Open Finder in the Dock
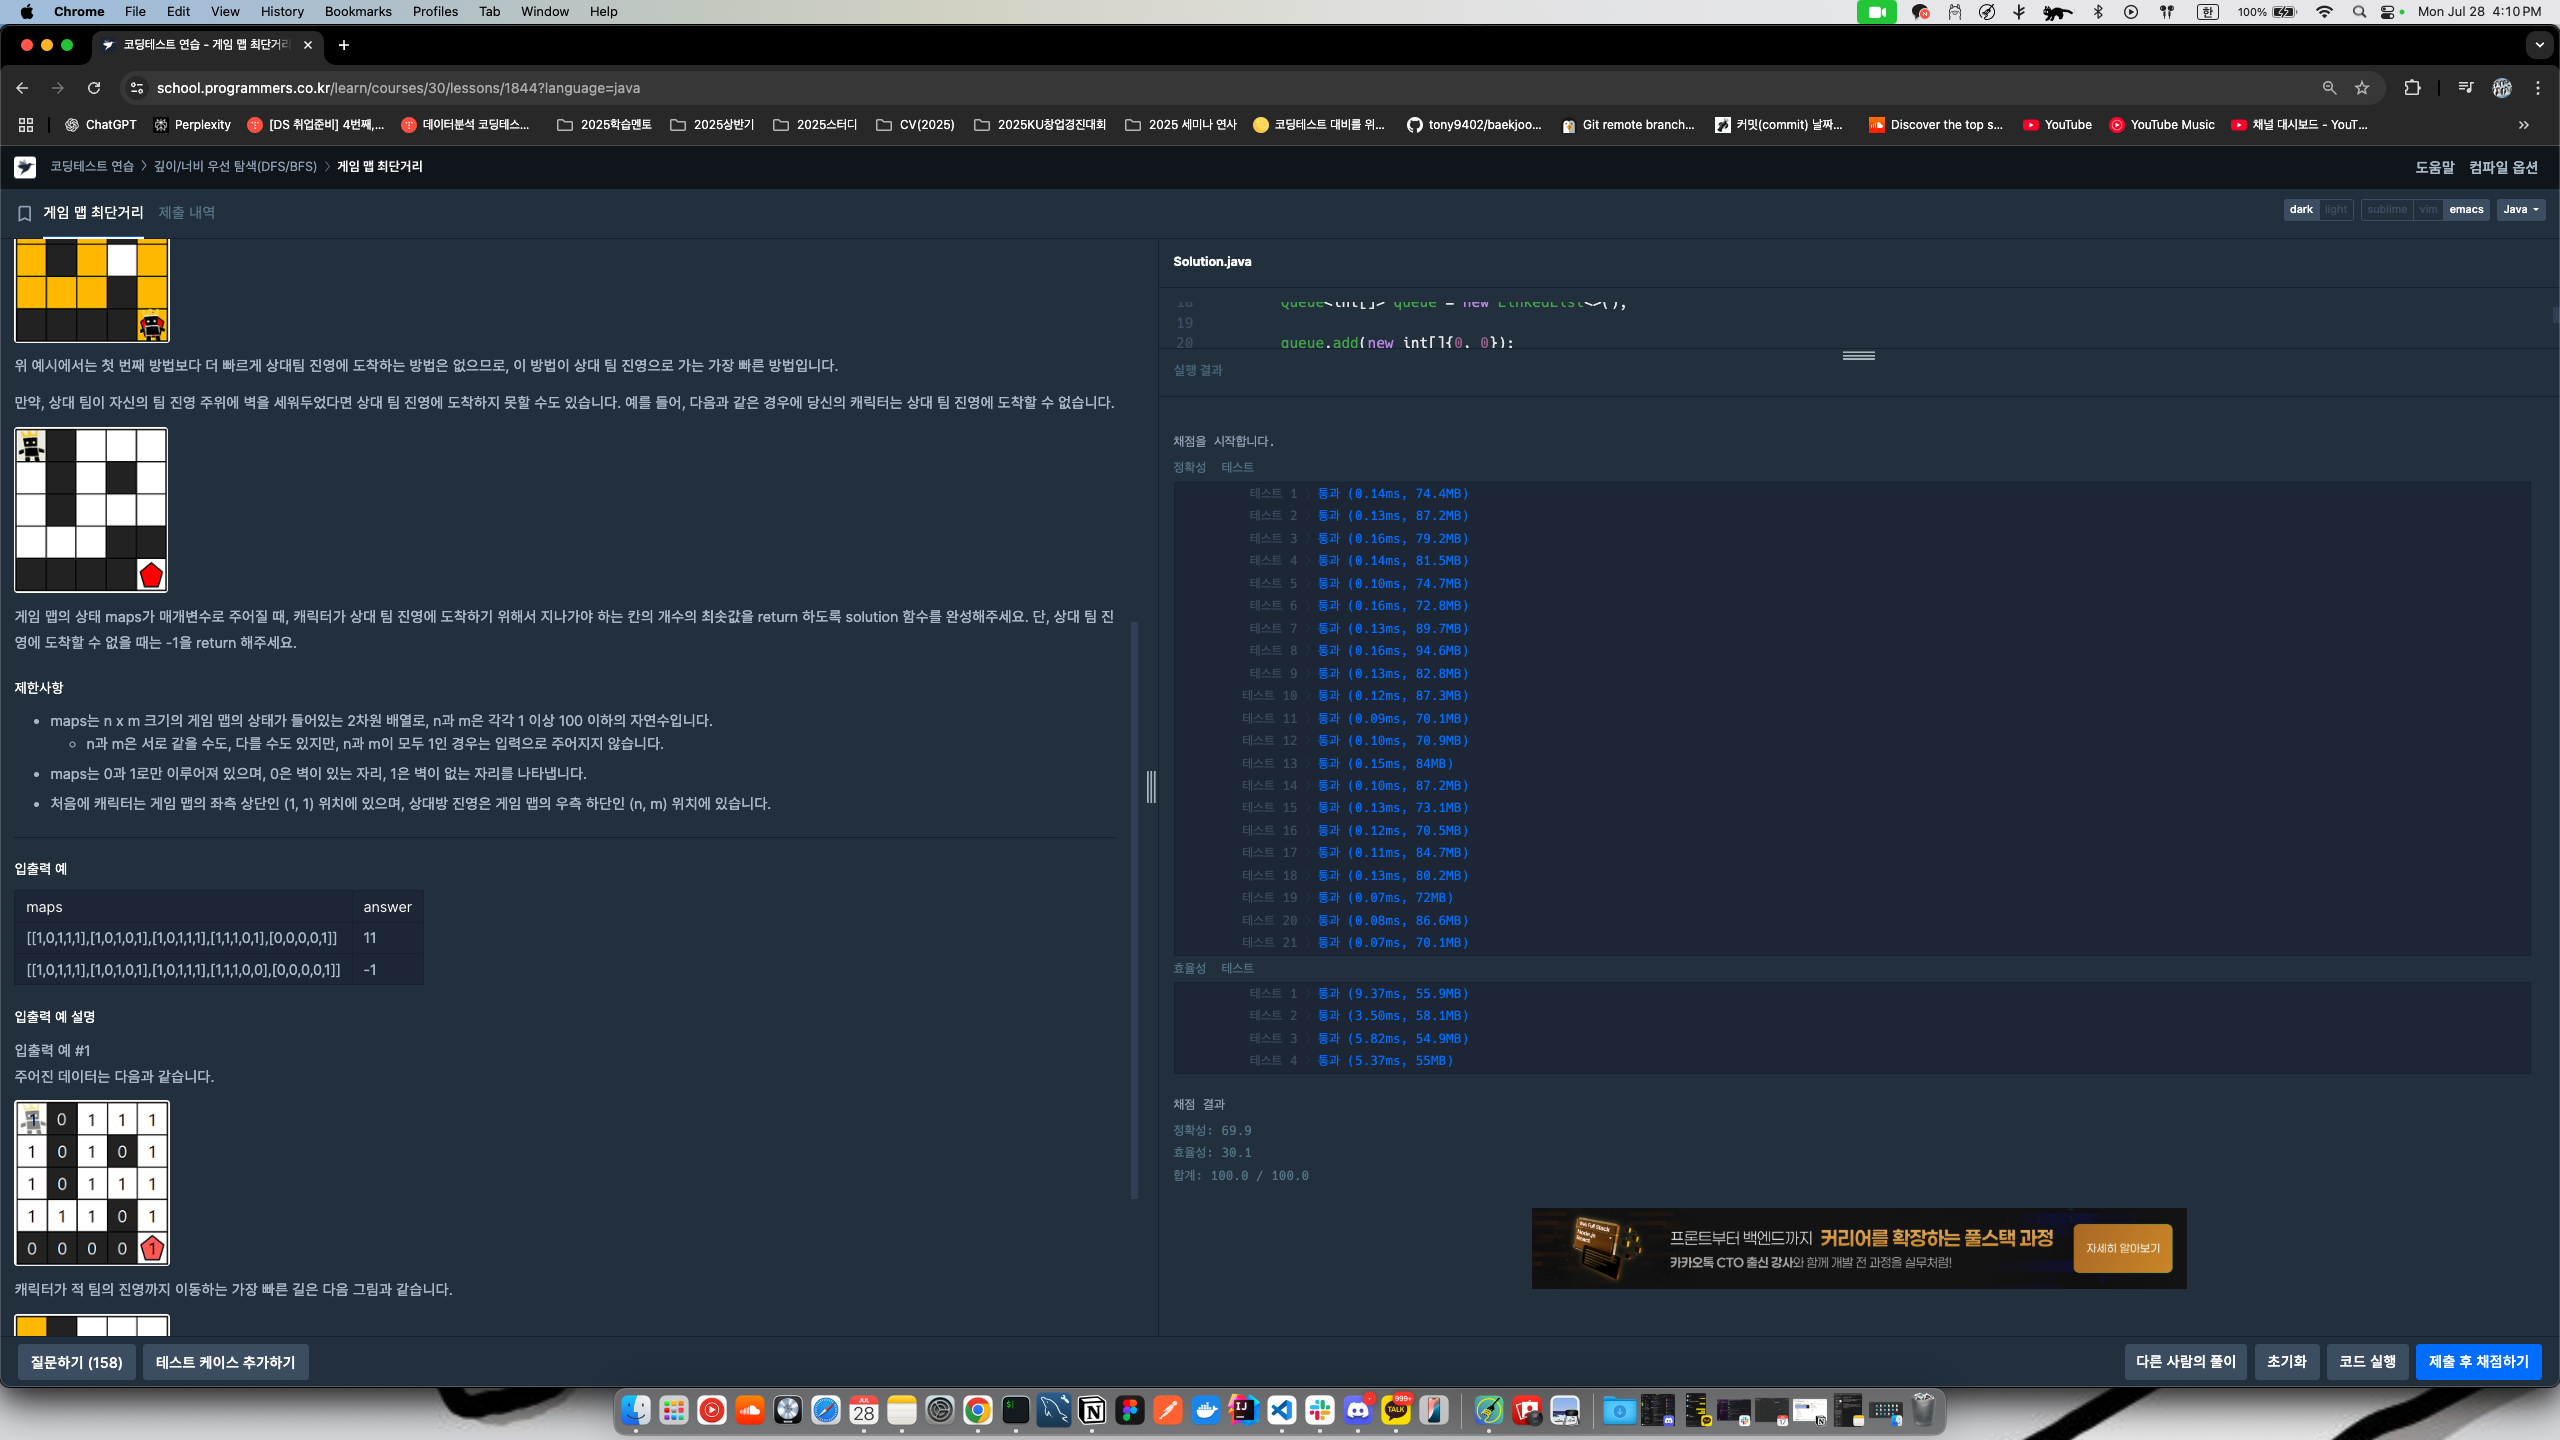Image resolution: width=2560 pixels, height=1440 pixels. pos(636,1410)
